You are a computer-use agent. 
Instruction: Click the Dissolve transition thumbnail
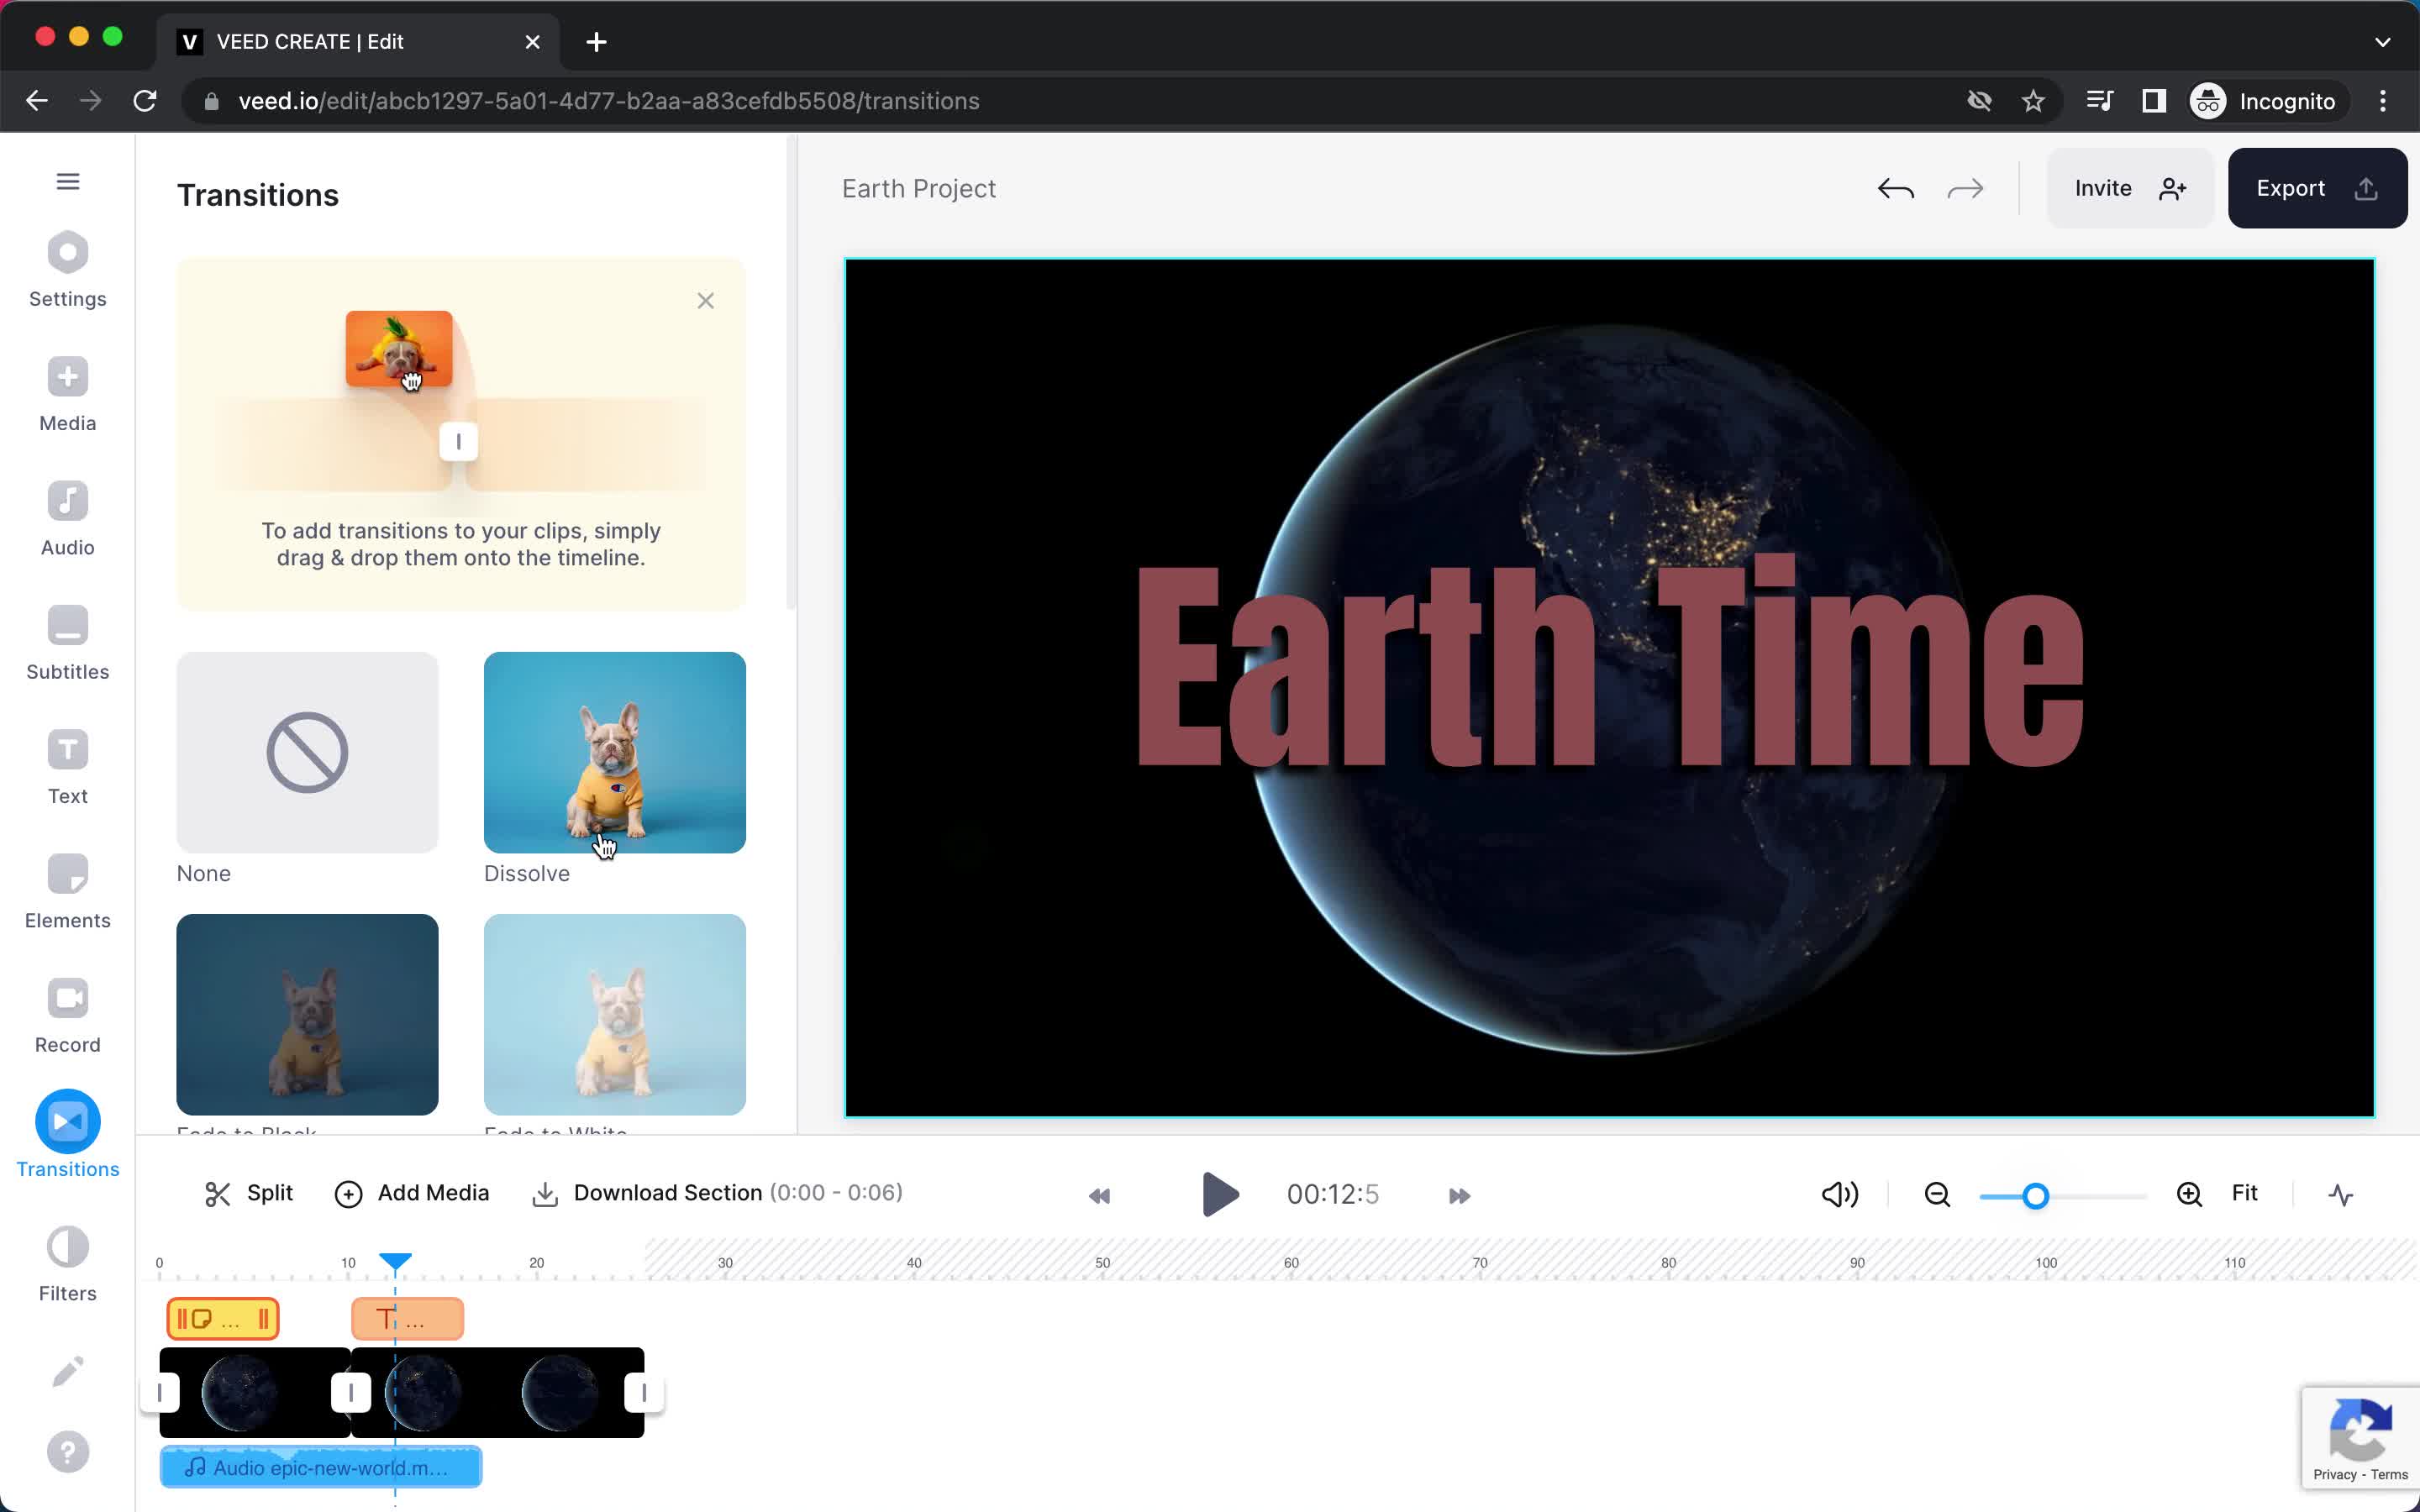pyautogui.click(x=613, y=751)
